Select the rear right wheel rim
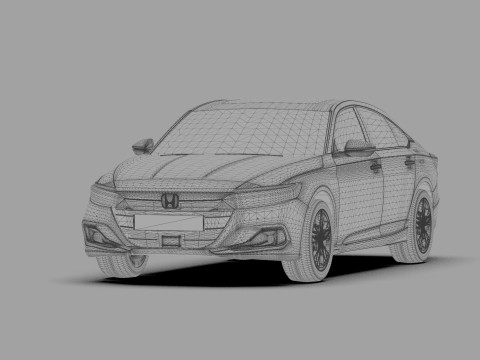Image resolution: width=480 pixels, height=360 pixels. (423, 224)
